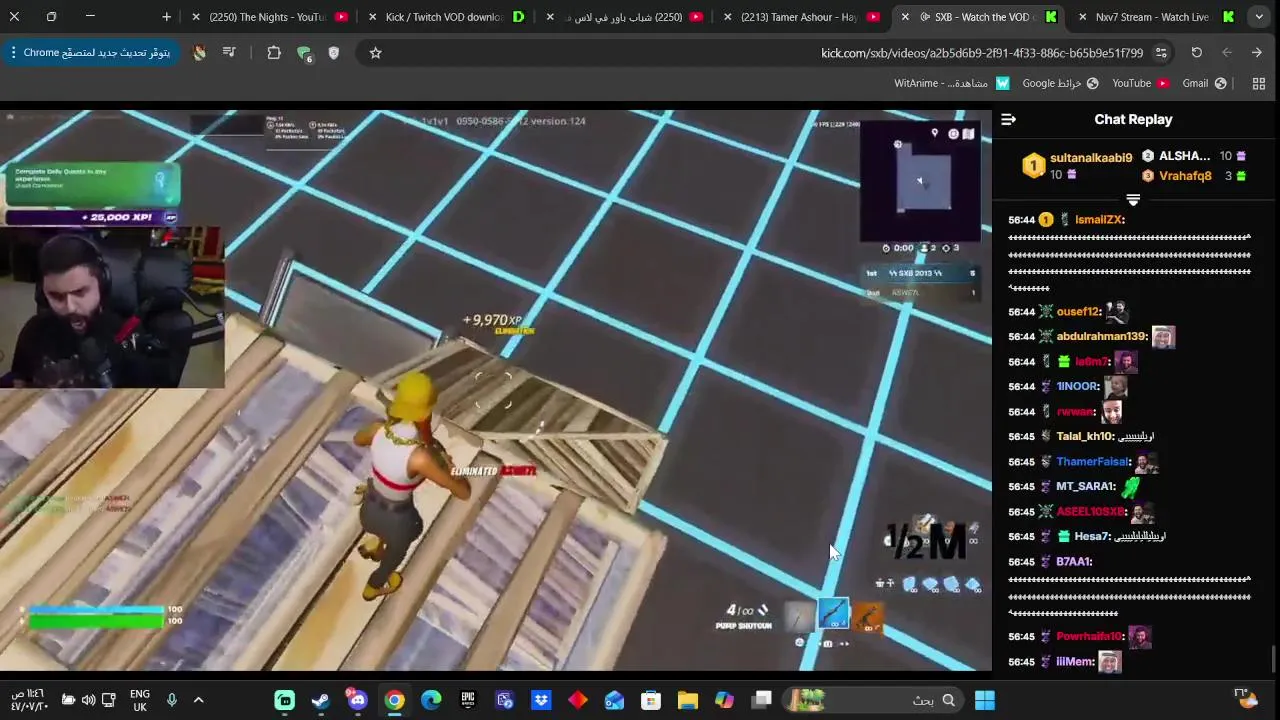Screen dimensions: 1280x720
Task: Open the YouTube bookmark
Action: coord(1140,83)
